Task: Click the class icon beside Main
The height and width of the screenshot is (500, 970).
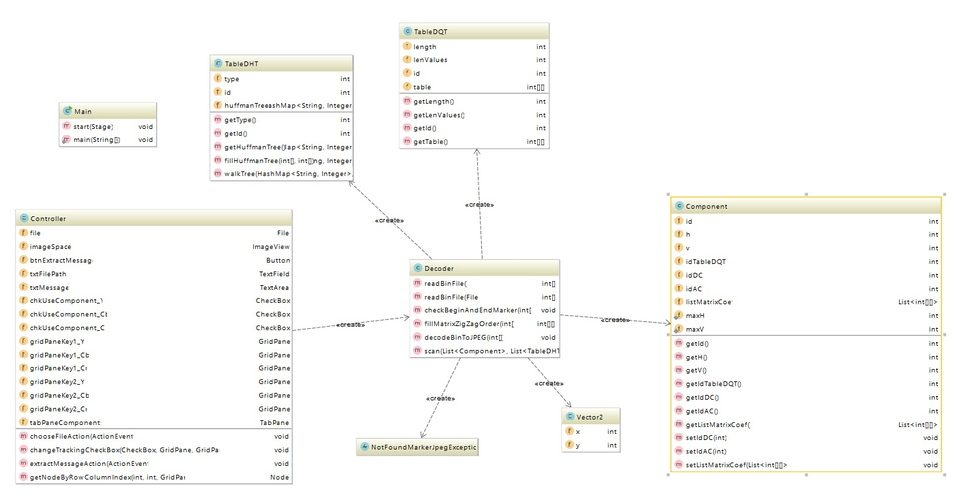Action: [67, 111]
